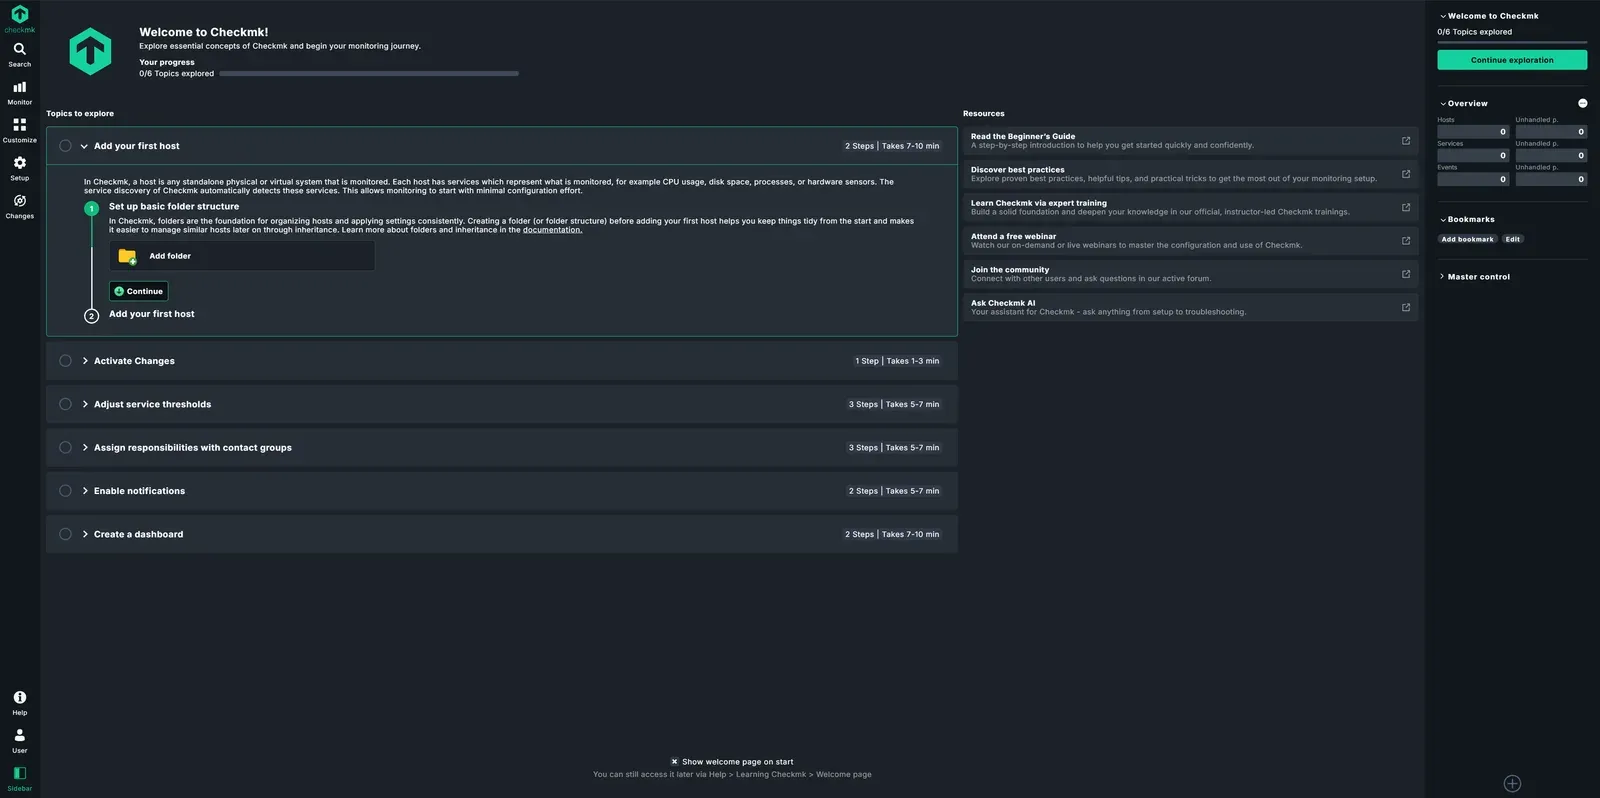Open the Help menu
The image size is (1600, 798).
19,703
